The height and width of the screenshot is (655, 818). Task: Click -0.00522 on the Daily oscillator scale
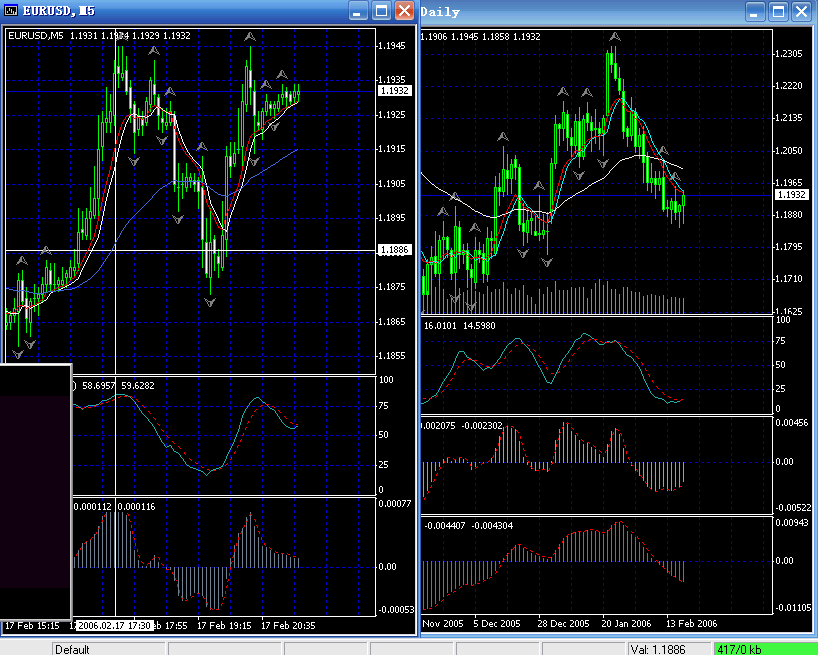[793, 507]
